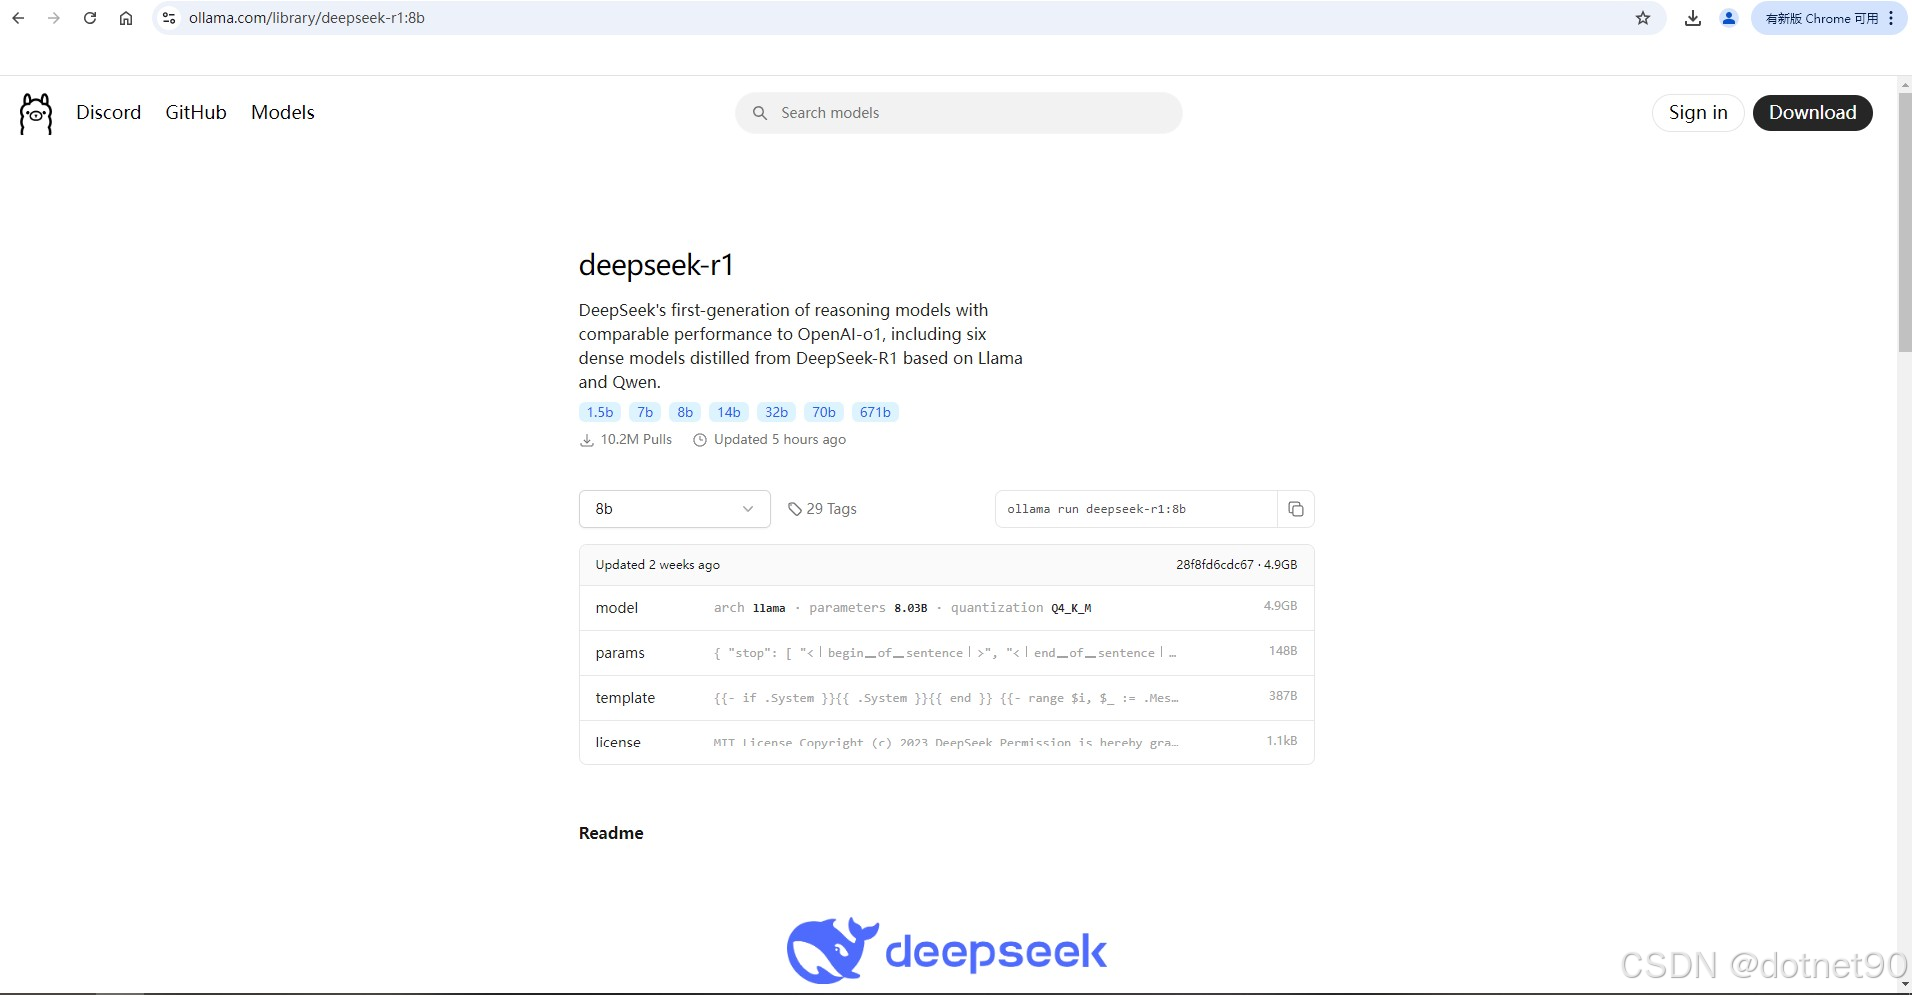Focus the Search models field
This screenshot has height=997, width=1912.
pyautogui.click(x=959, y=113)
